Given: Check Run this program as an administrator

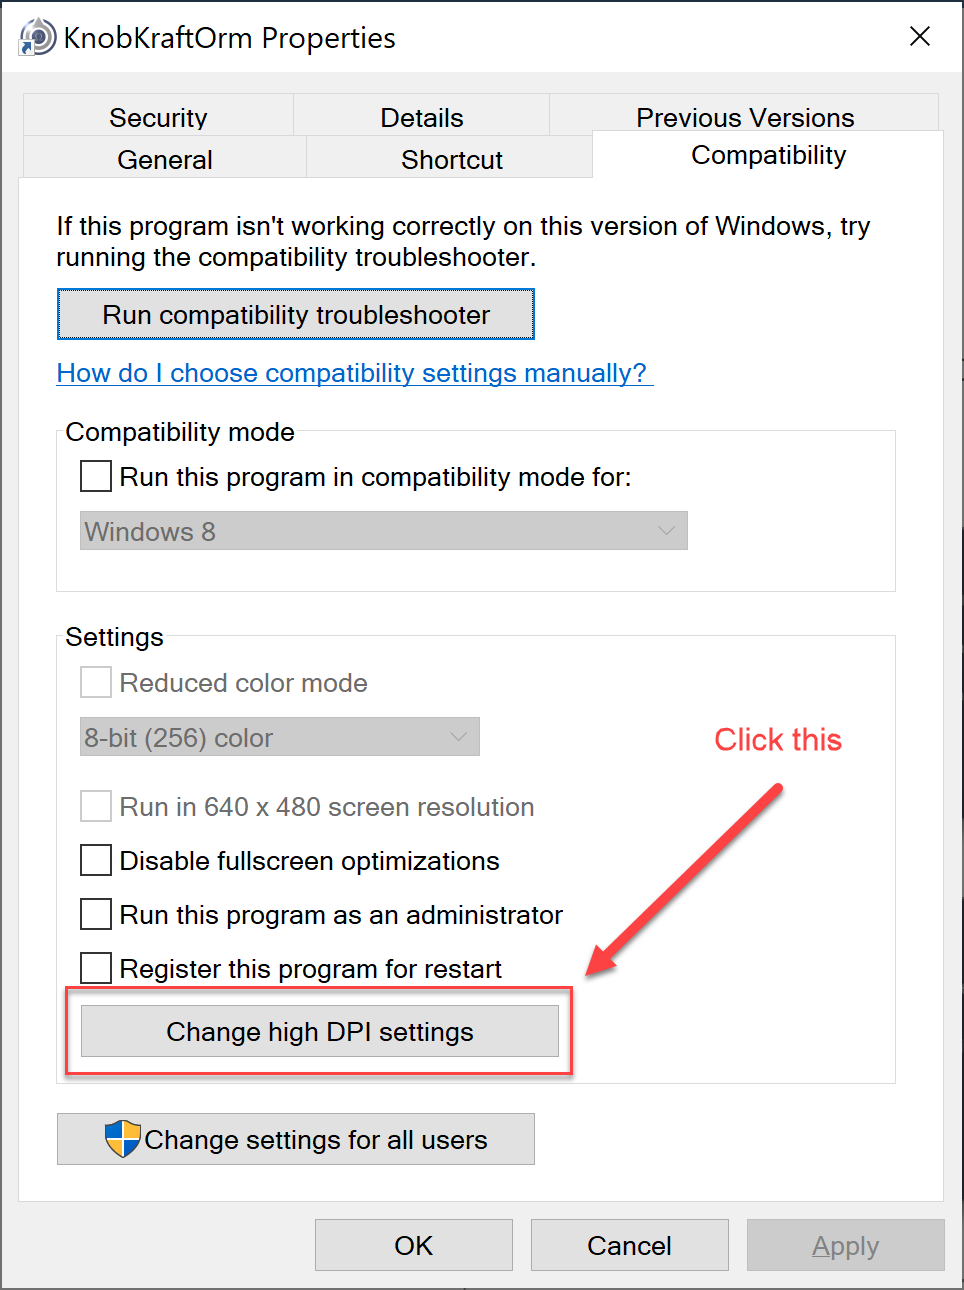Looking at the screenshot, I should click(96, 914).
